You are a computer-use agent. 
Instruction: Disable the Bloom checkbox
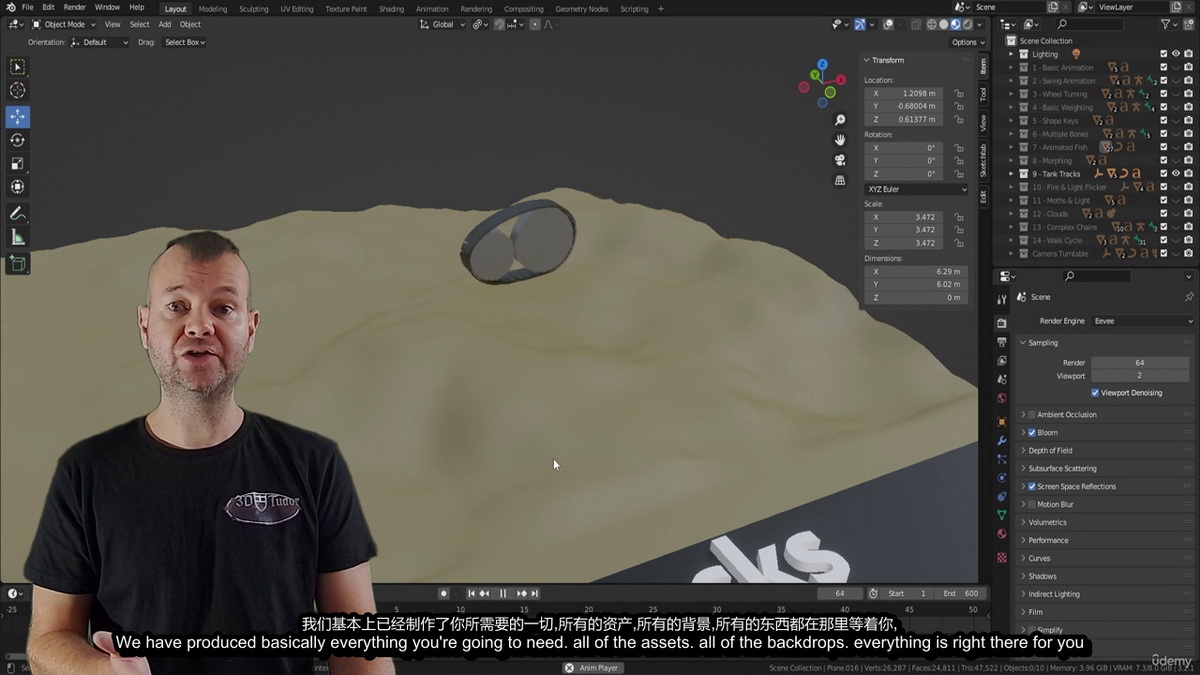pos(1032,433)
